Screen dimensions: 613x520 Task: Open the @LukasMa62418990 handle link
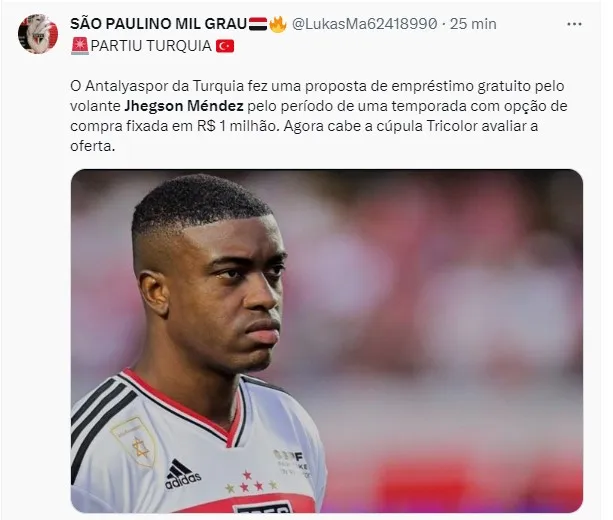(x=364, y=24)
